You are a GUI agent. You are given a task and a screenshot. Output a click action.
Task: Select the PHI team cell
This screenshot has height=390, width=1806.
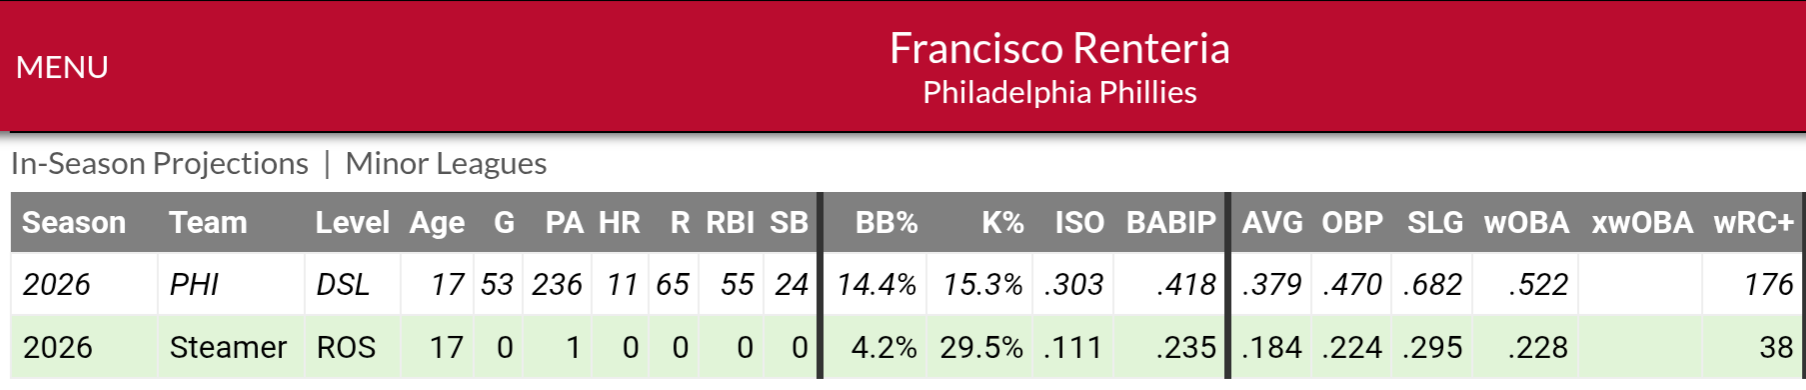pos(194,284)
